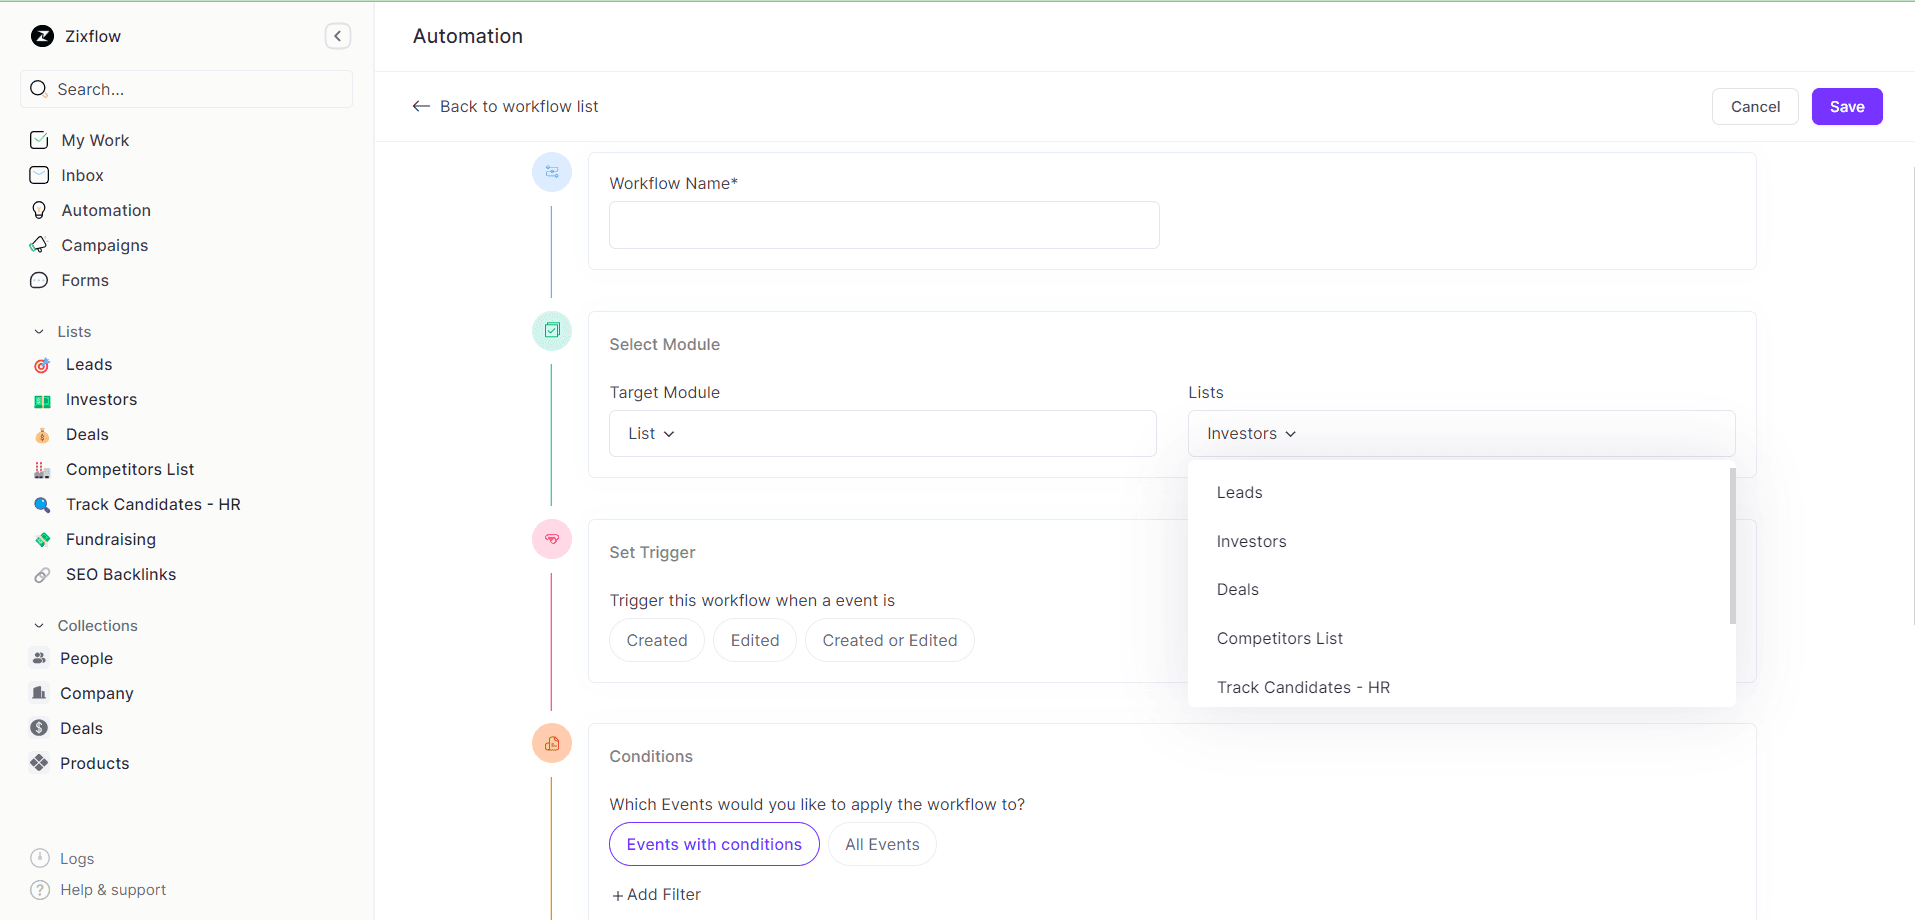Select the Products diamond icon

[x=40, y=763]
